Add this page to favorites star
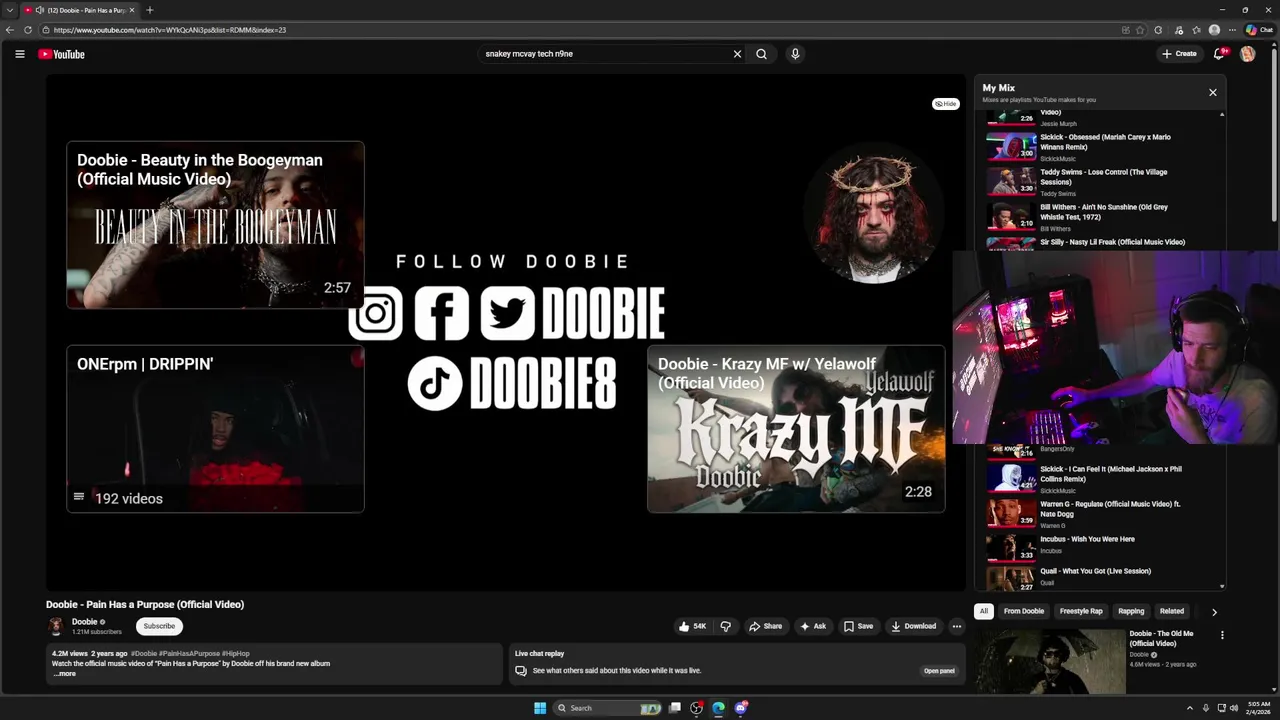Screen dimensions: 1280x720 tap(1140, 30)
